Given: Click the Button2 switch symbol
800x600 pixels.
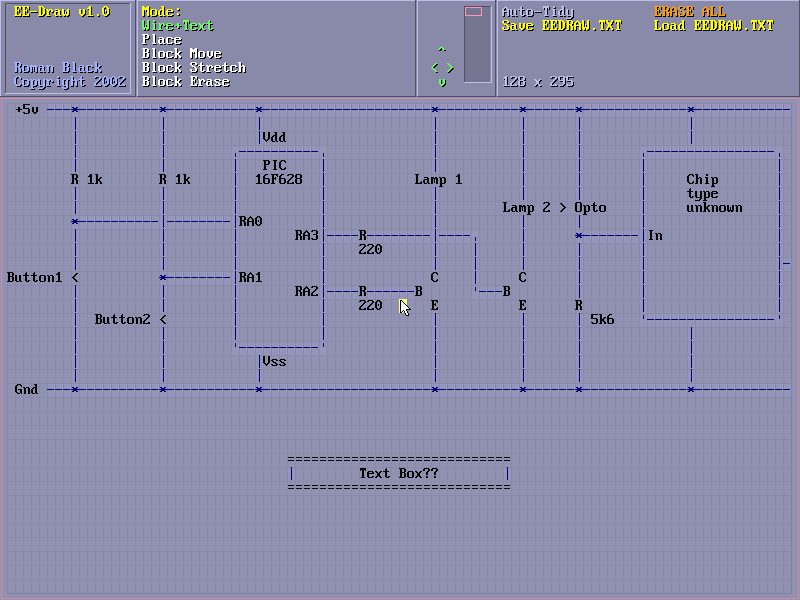Looking at the screenshot, I should point(162,319).
